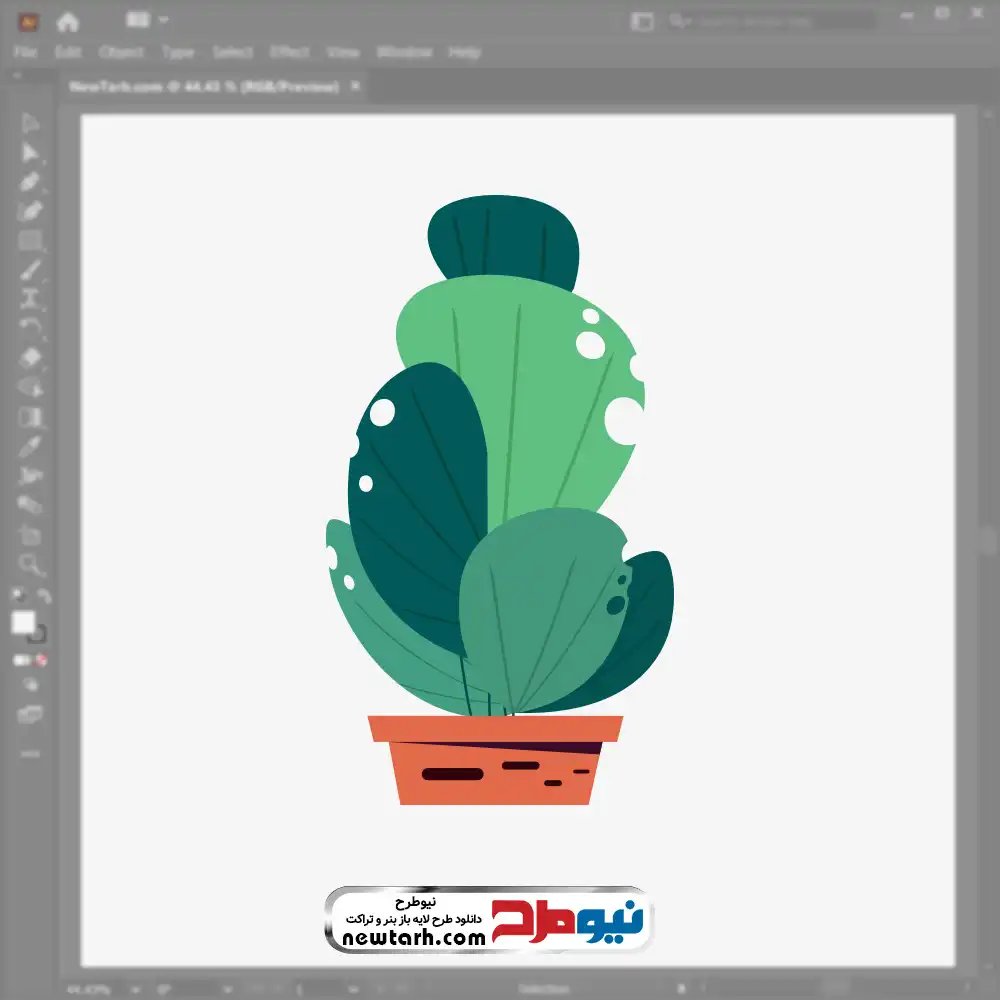Close the NewTarh.com document tab
Screen dimensions: 1000x1000
click(355, 87)
